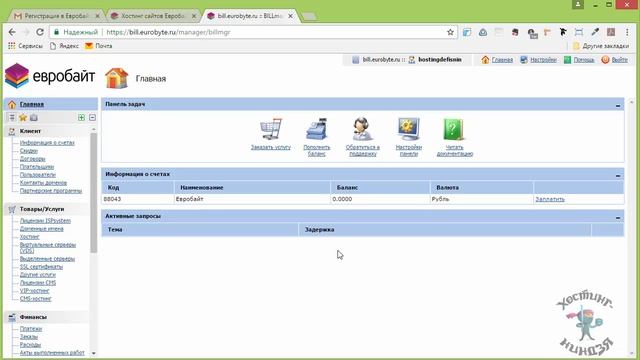Click the Выйти logout link
This screenshot has width=640, height=360.
pos(620,60)
